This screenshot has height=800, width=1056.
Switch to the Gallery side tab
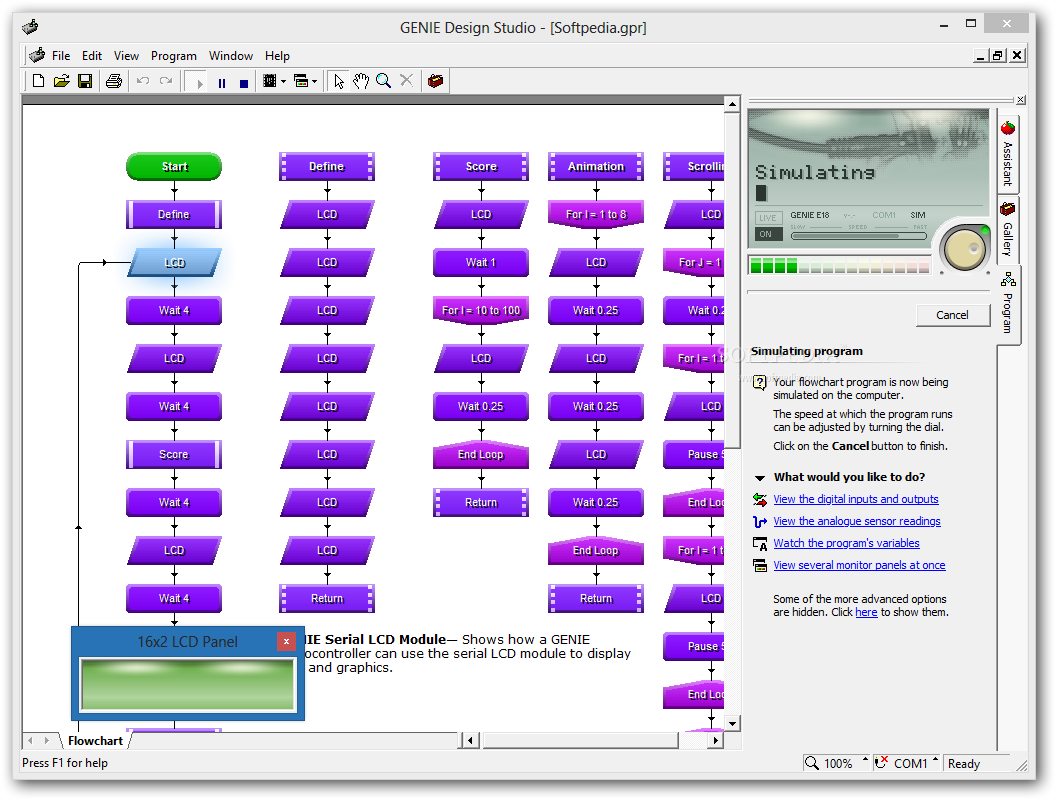(x=1008, y=230)
